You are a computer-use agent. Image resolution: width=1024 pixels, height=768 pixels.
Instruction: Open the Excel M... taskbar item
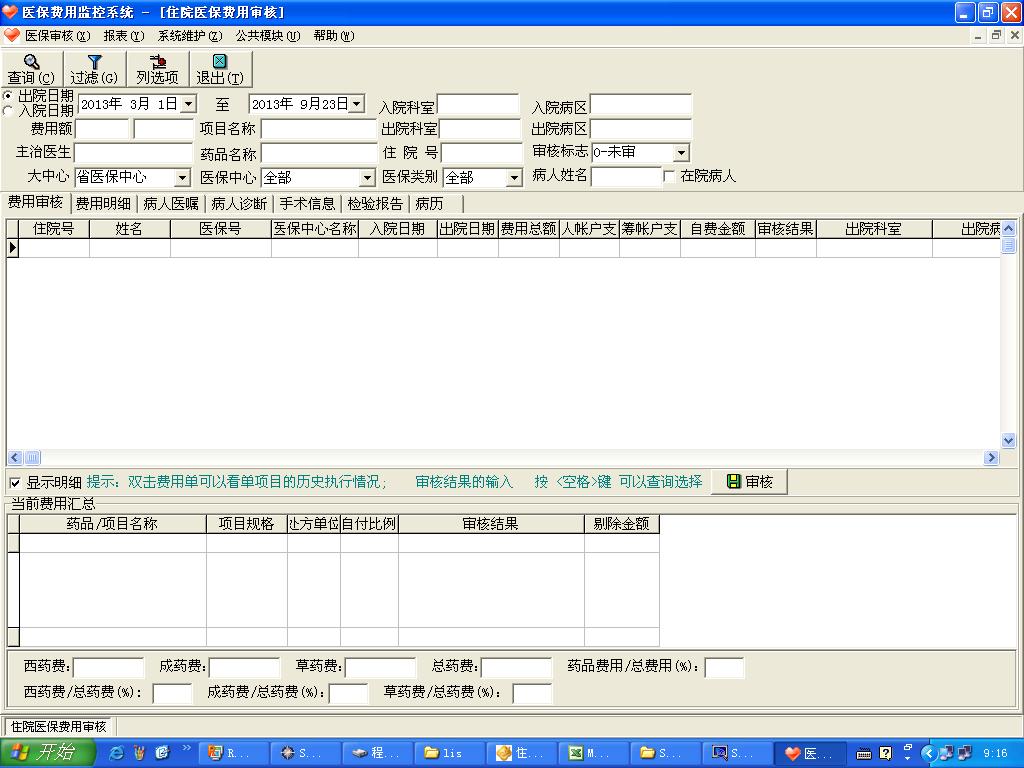[594, 753]
